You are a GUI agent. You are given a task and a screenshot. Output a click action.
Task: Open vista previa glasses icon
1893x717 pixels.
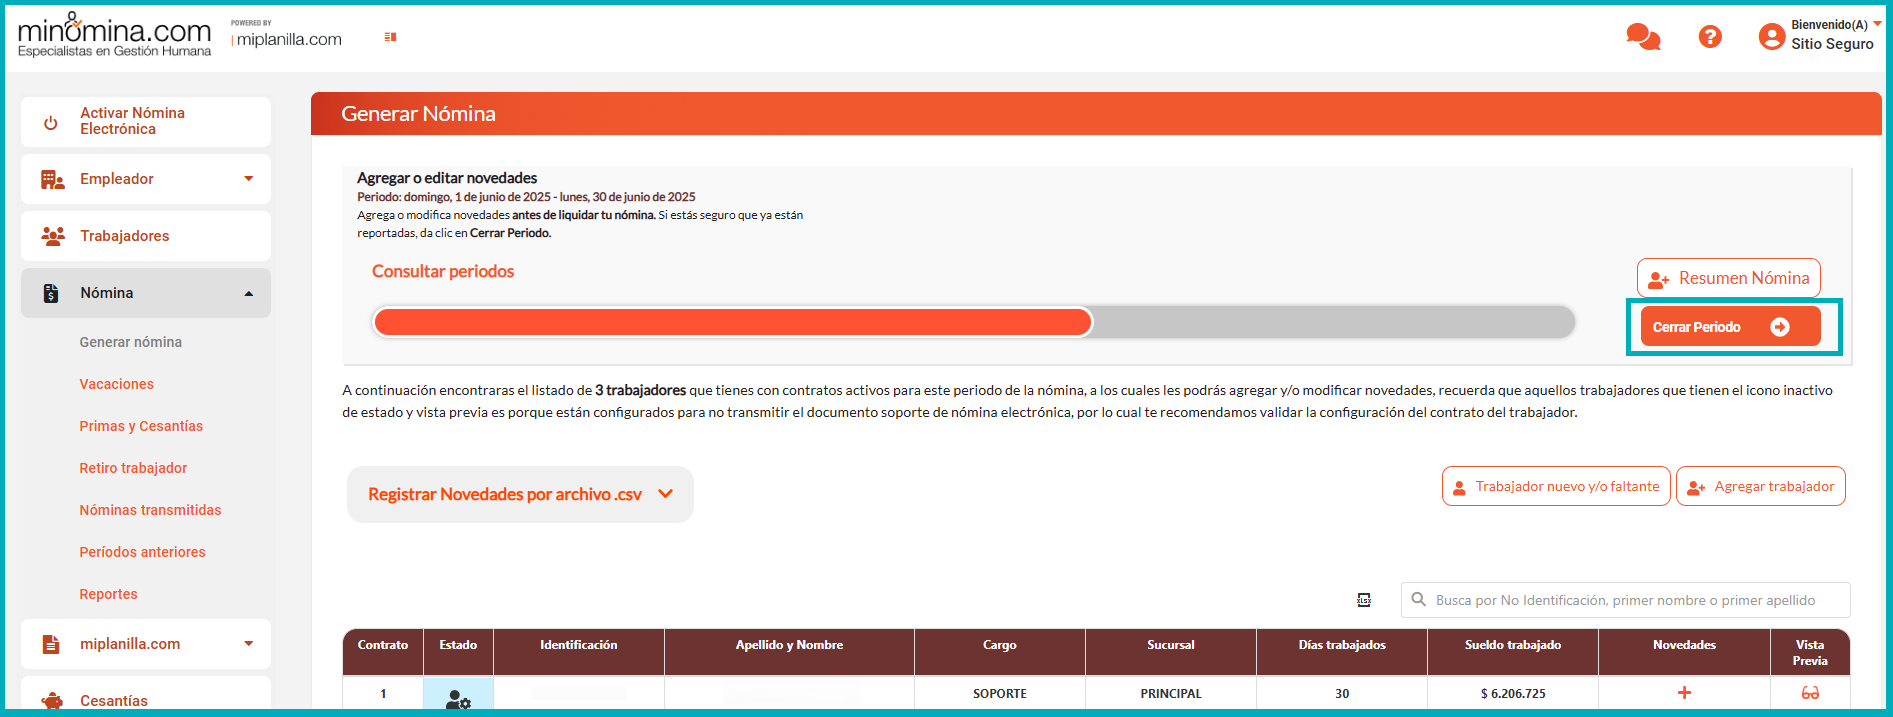tap(1809, 693)
